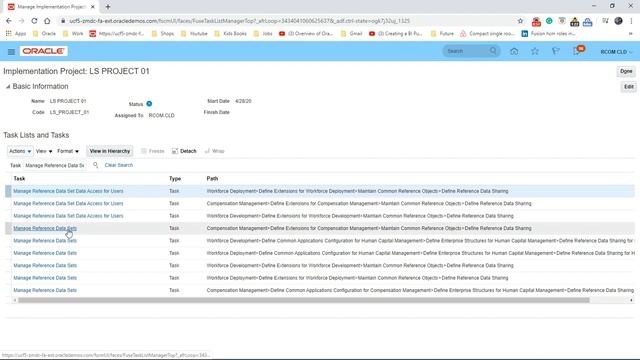The height and width of the screenshot is (360, 640).
Task: Click the red extension icon beside the bookmark star
Action: click(x=536, y=21)
